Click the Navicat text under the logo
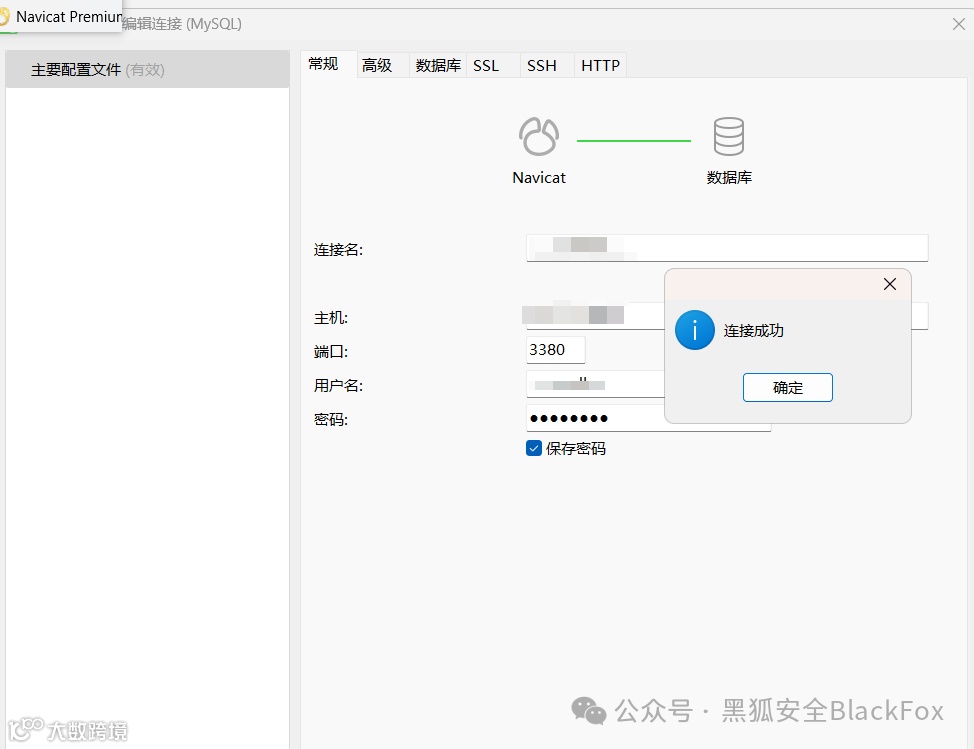 click(539, 178)
